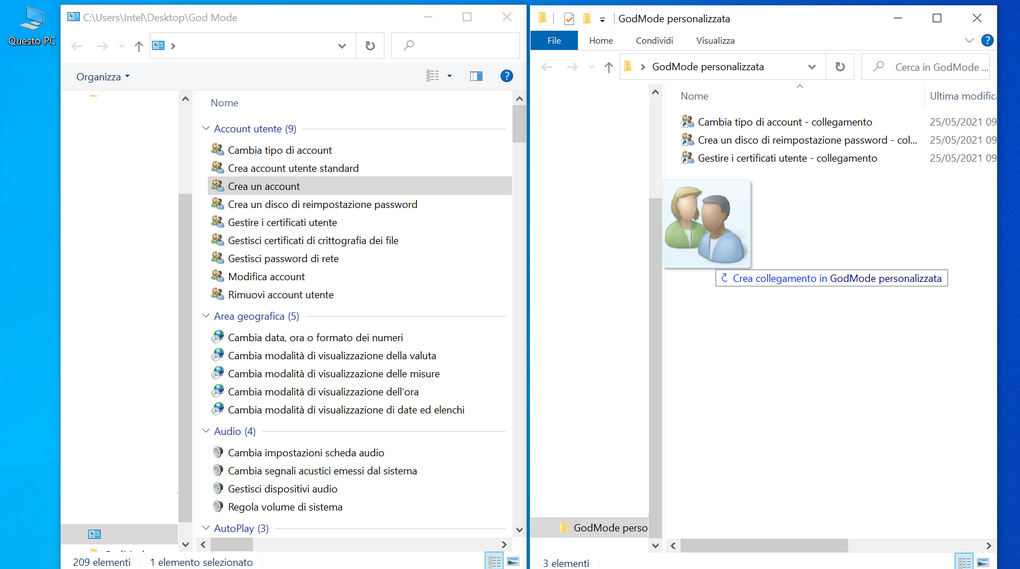This screenshot has width=1020, height=569.
Task: Switch to large icons view in GodMode personalizzata
Action: (982, 562)
